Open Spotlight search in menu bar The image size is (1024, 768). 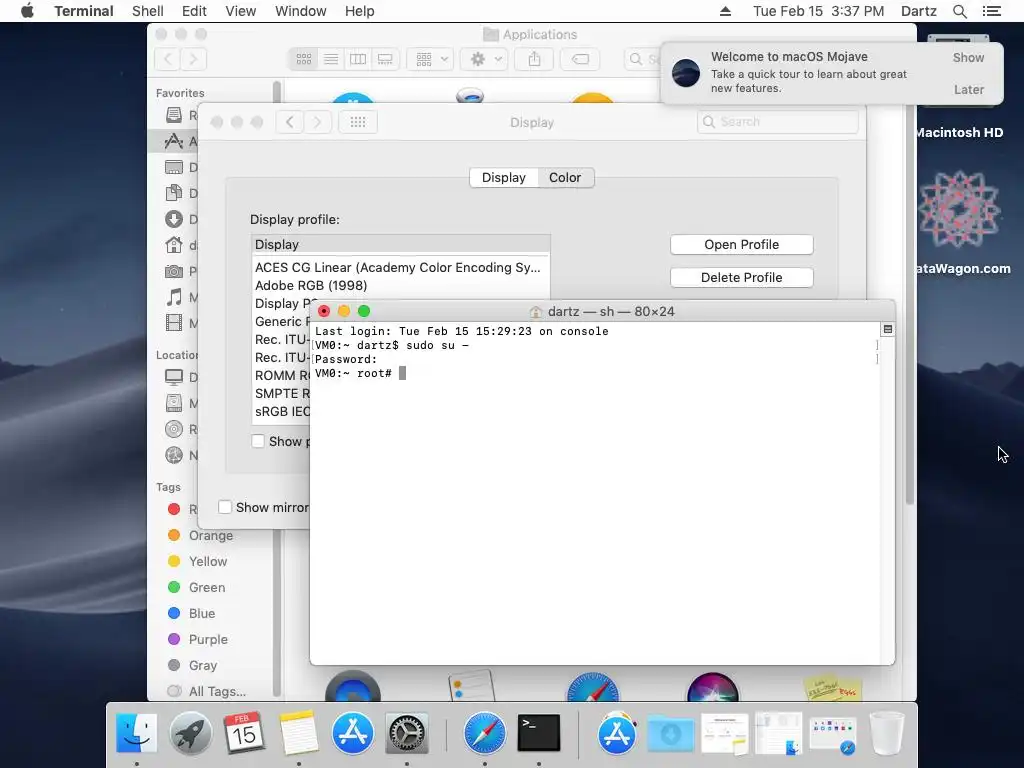(x=959, y=11)
